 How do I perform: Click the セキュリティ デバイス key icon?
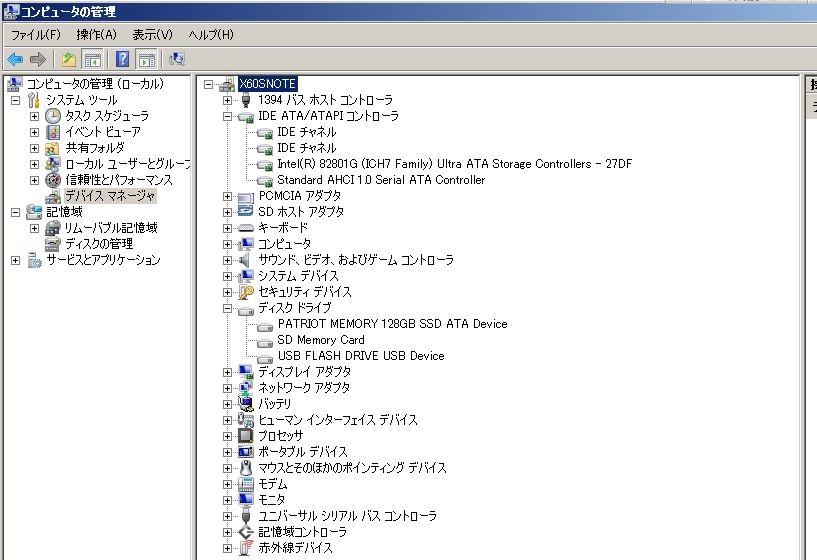click(246, 292)
